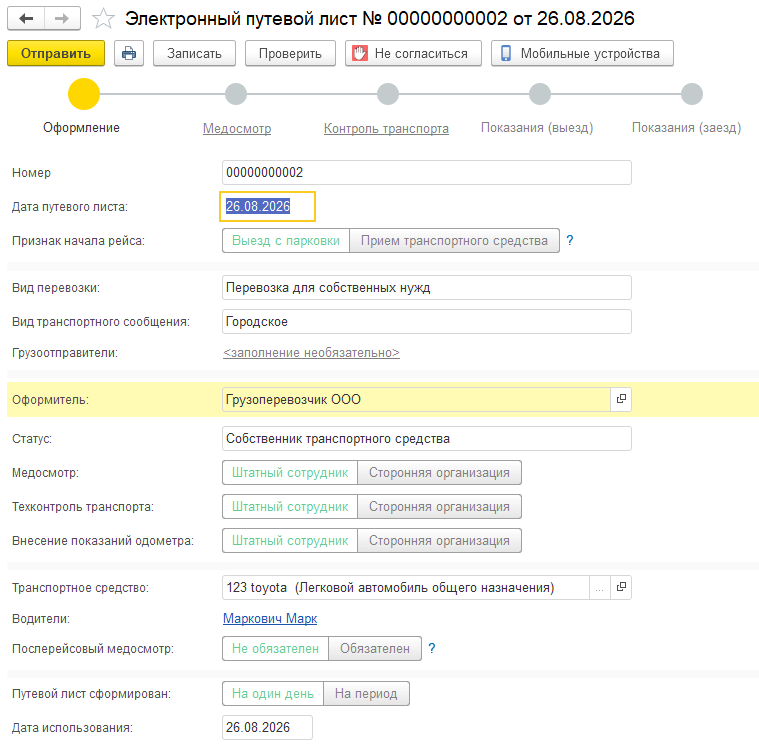
Task: Select the Оформление stage circle
Action: point(84,94)
